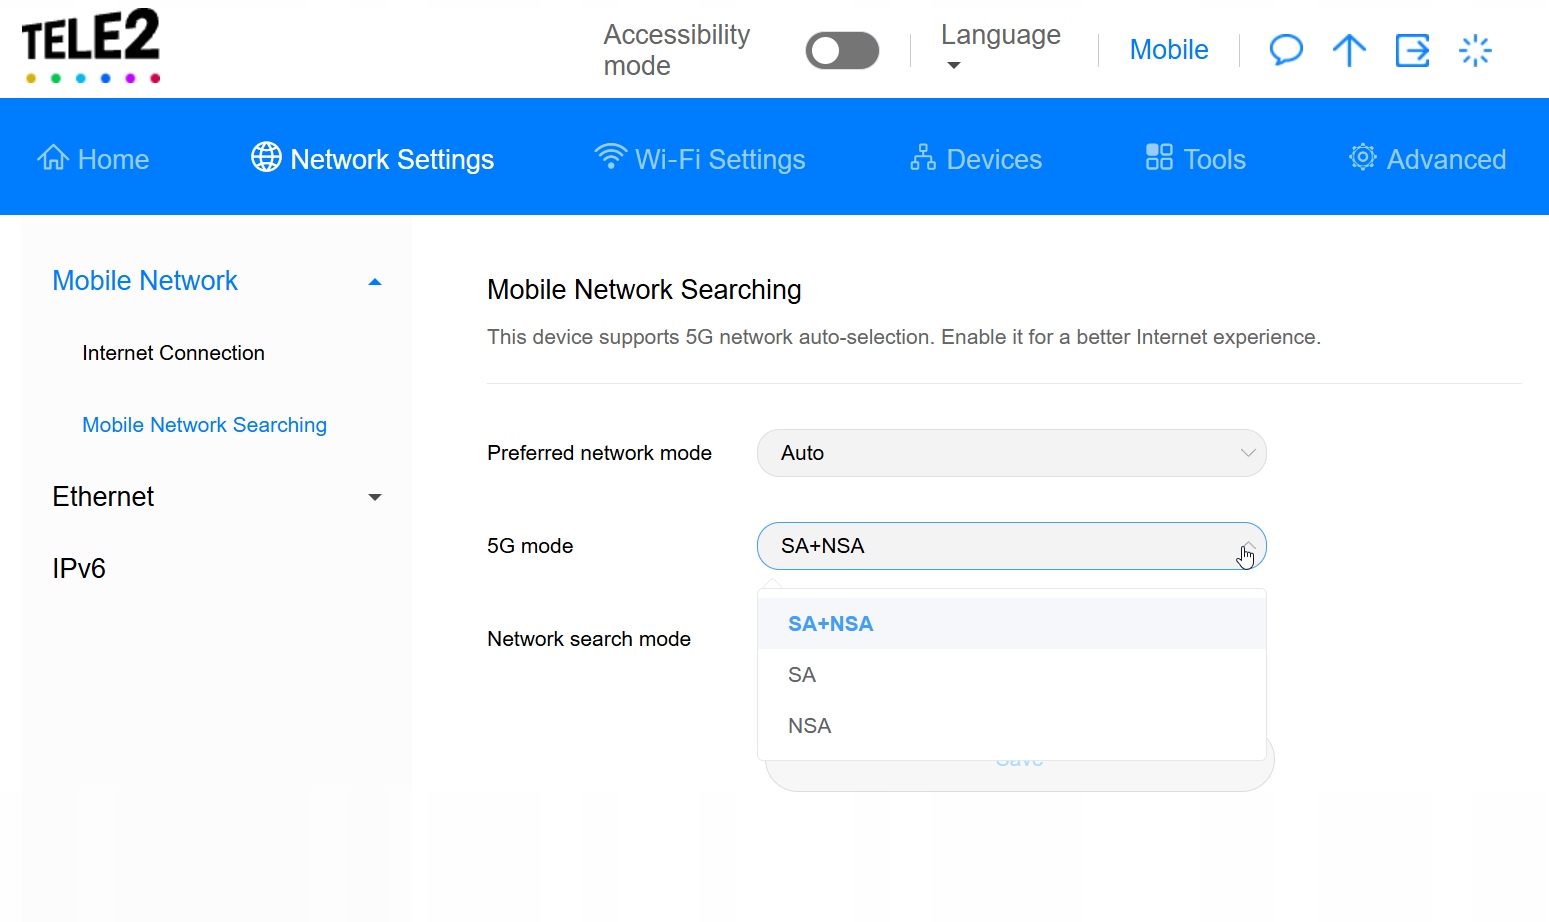
Task: Switch to the Tools tab
Action: 1196,159
